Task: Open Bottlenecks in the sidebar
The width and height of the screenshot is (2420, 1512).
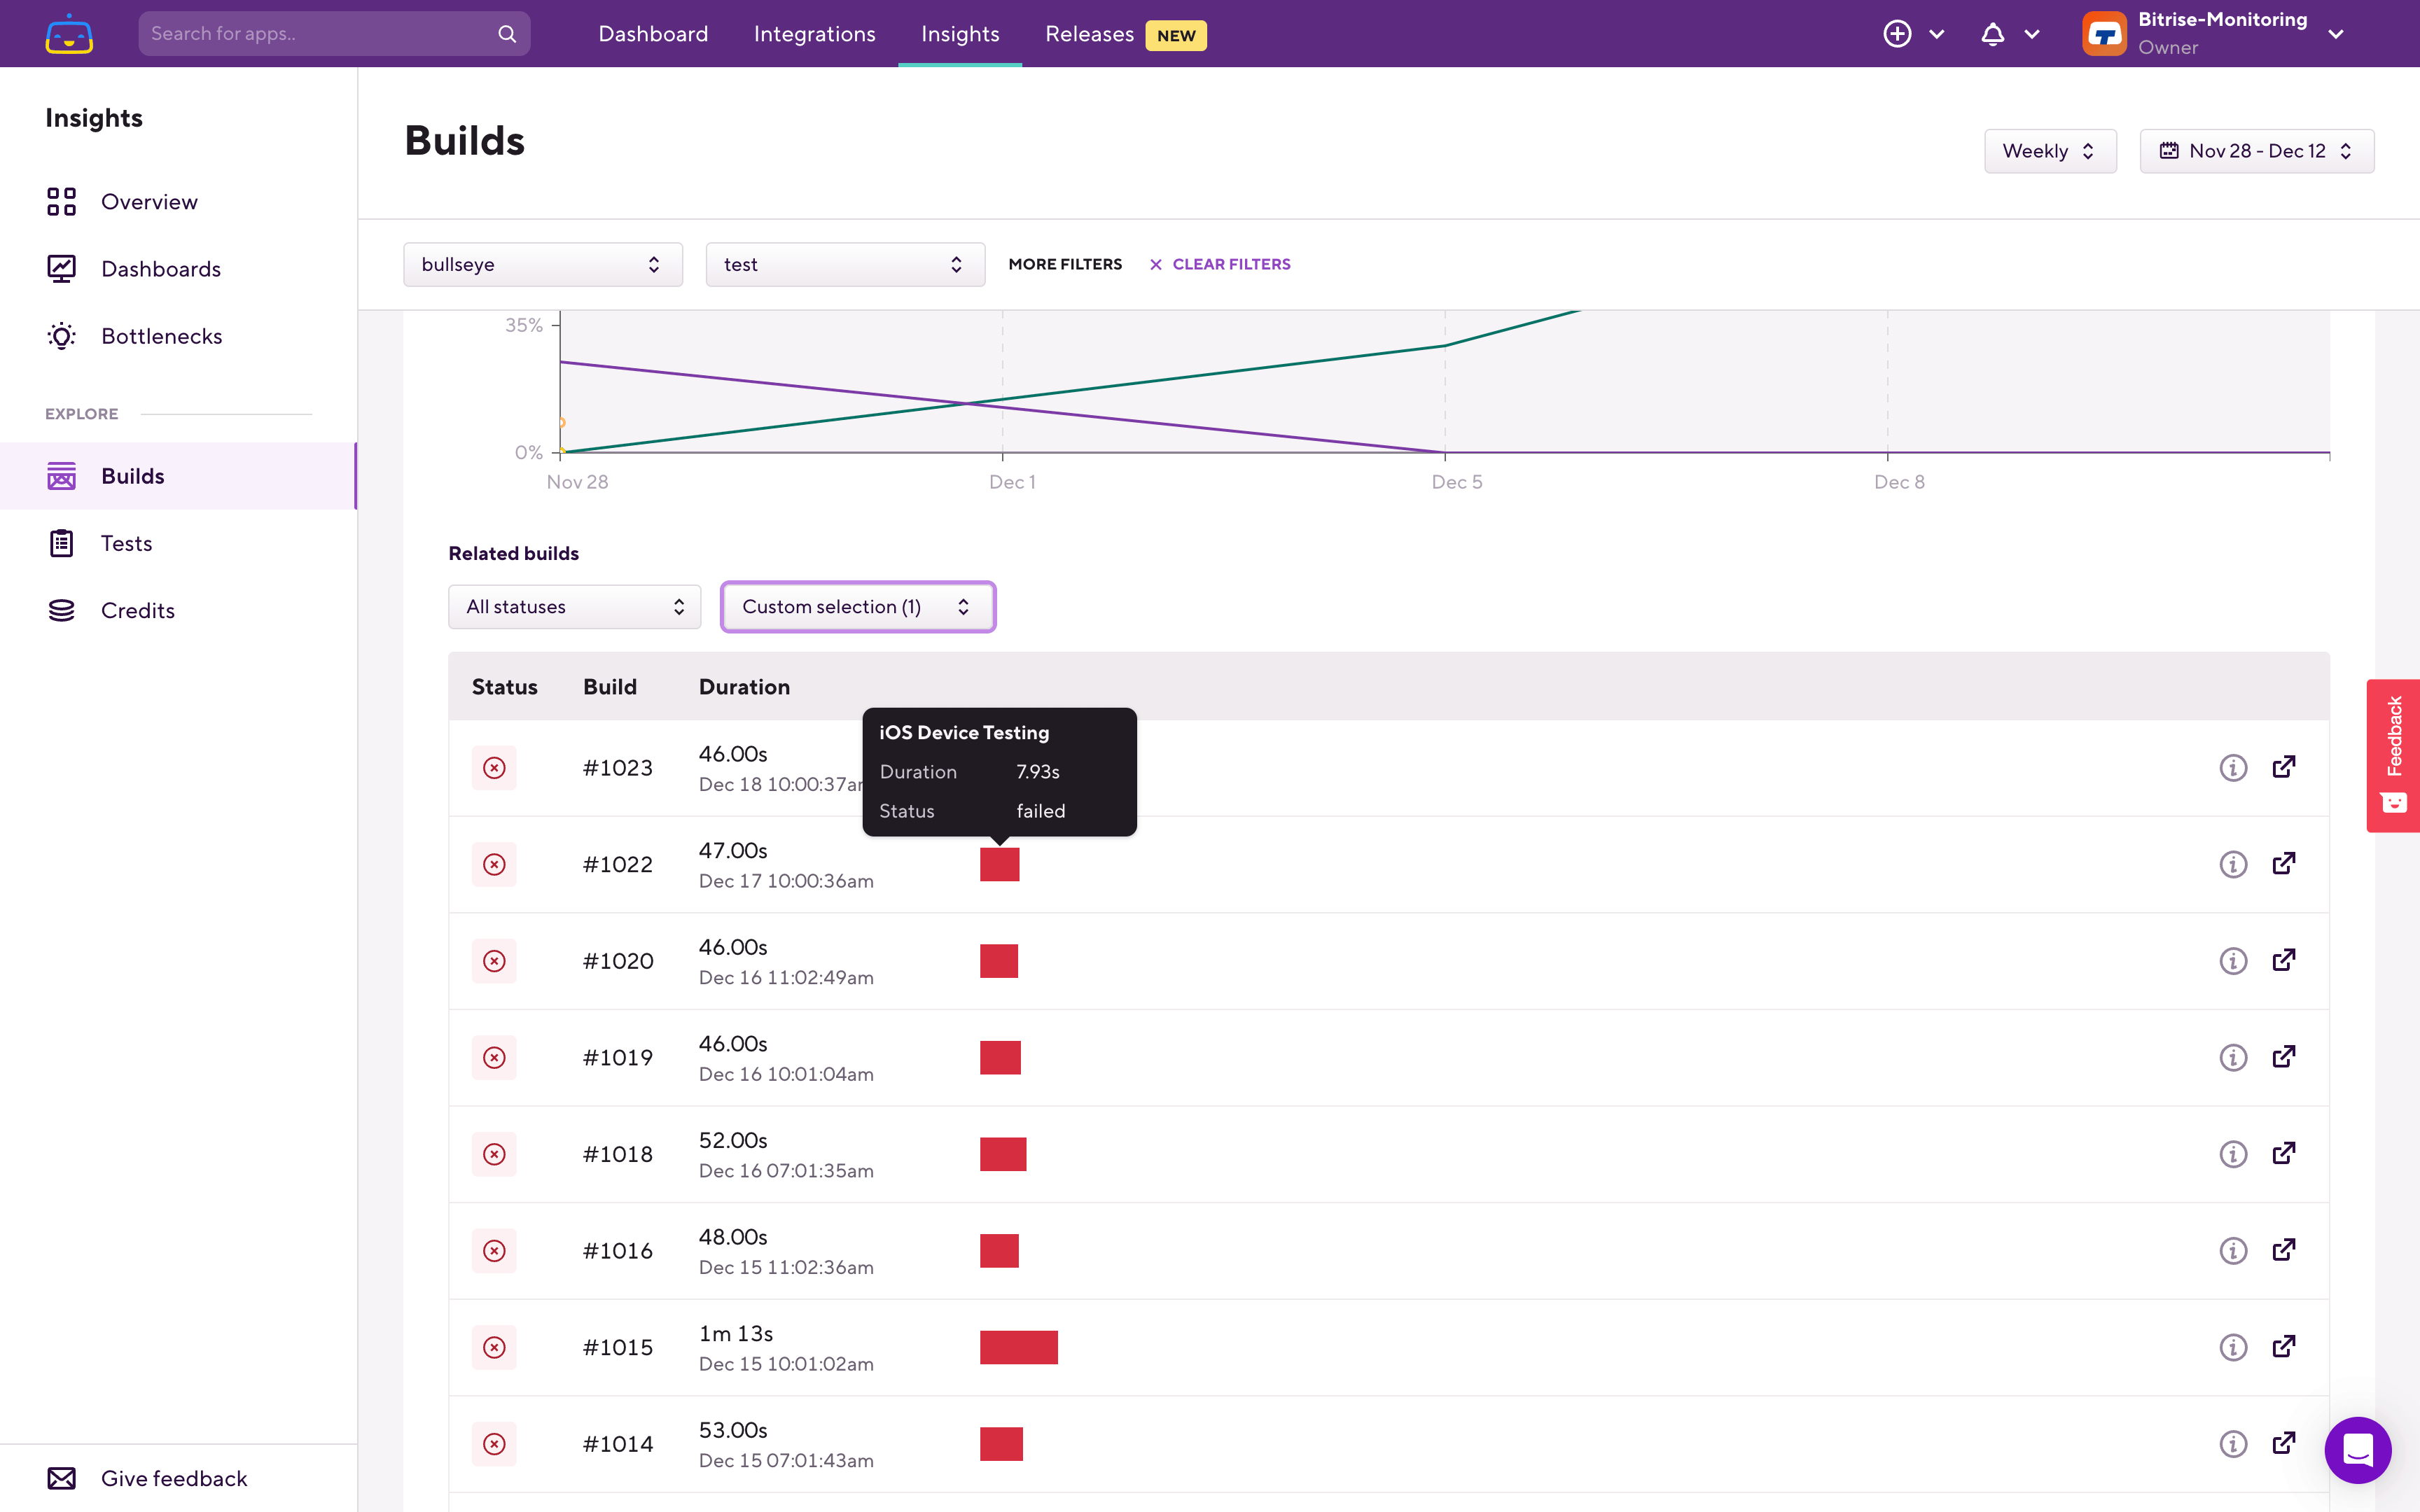Action: pyautogui.click(x=161, y=336)
